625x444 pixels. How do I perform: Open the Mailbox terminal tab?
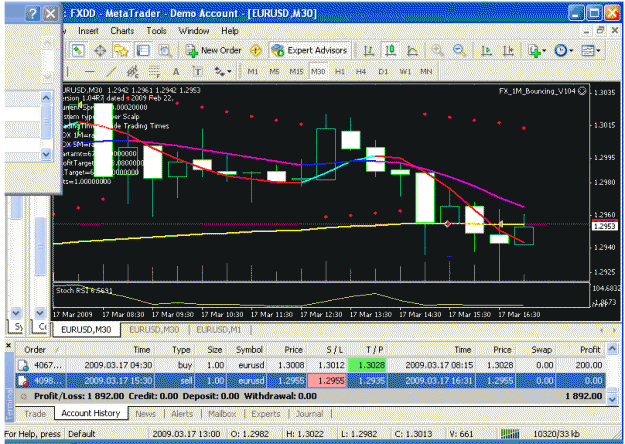222,414
